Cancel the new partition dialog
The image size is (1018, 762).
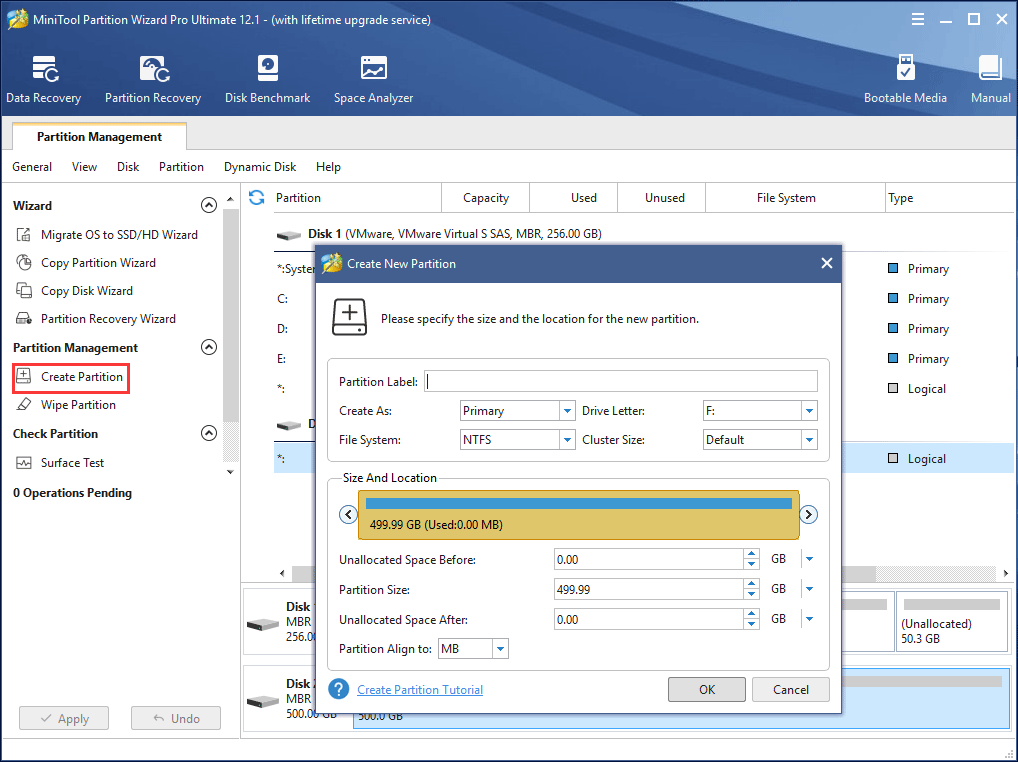790,689
